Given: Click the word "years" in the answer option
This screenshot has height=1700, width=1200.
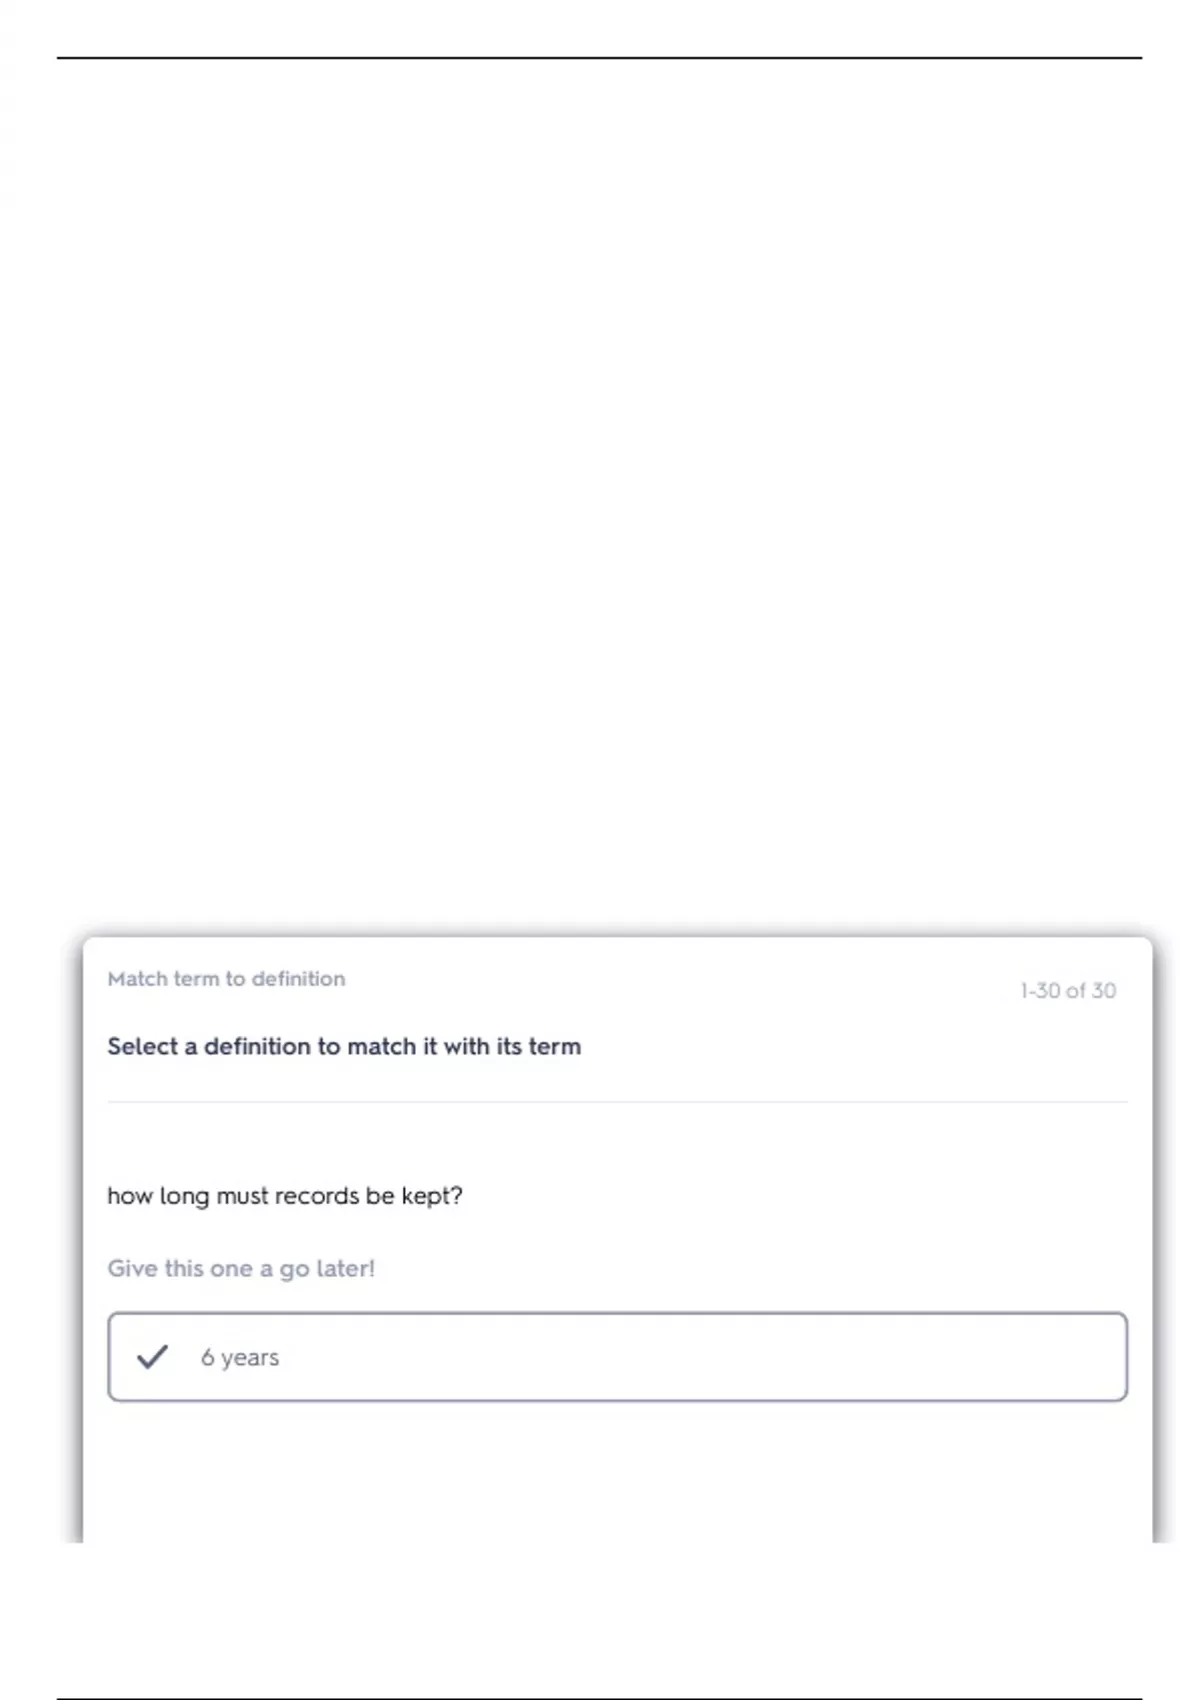Looking at the screenshot, I should [x=250, y=1357].
